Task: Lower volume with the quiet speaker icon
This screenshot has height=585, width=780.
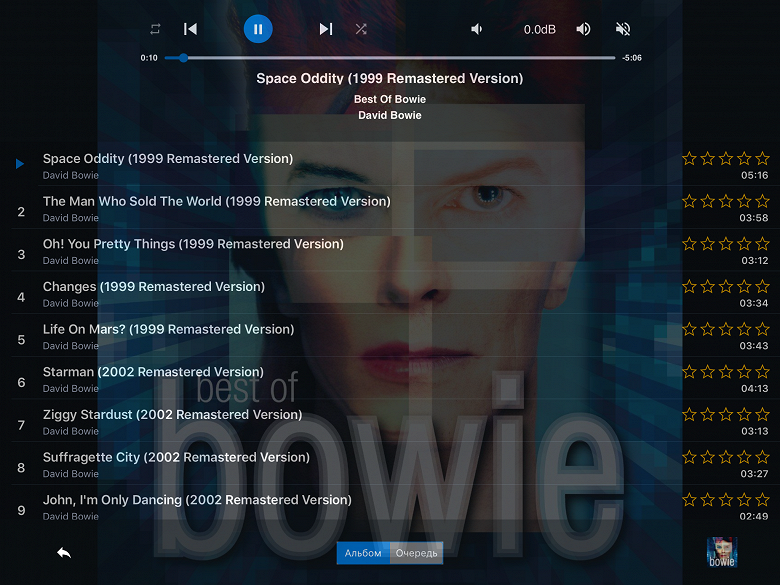Action: click(477, 29)
